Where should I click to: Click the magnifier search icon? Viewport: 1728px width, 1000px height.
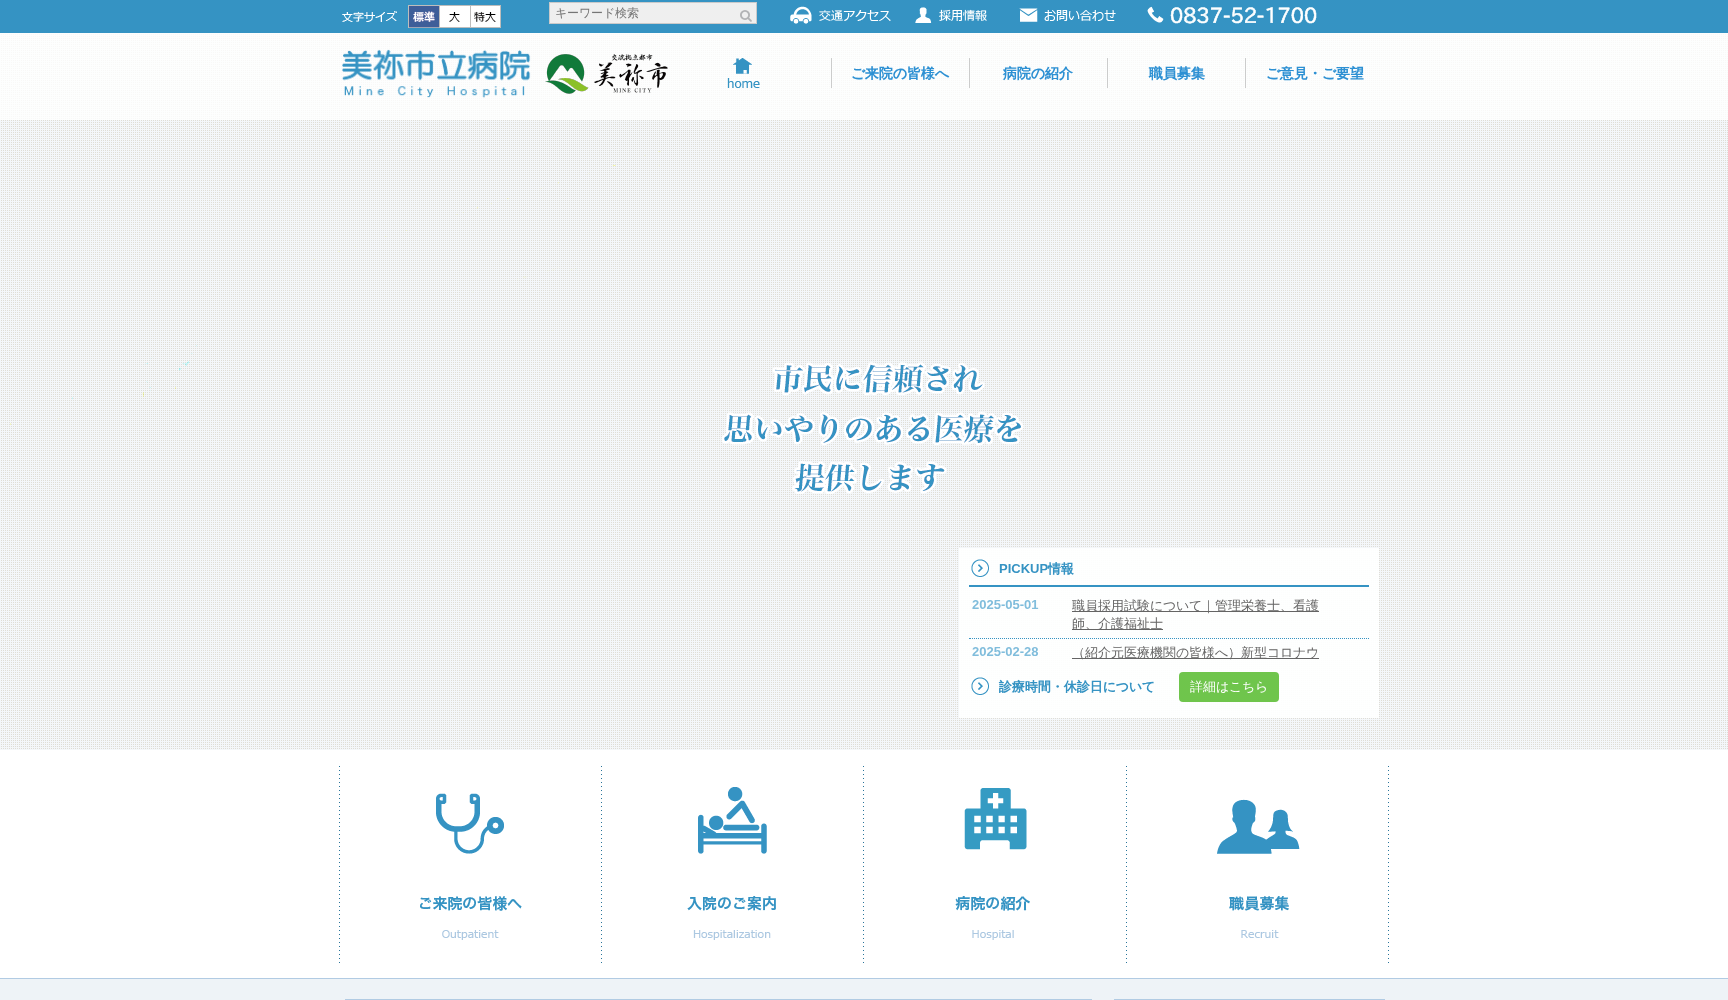(x=745, y=15)
